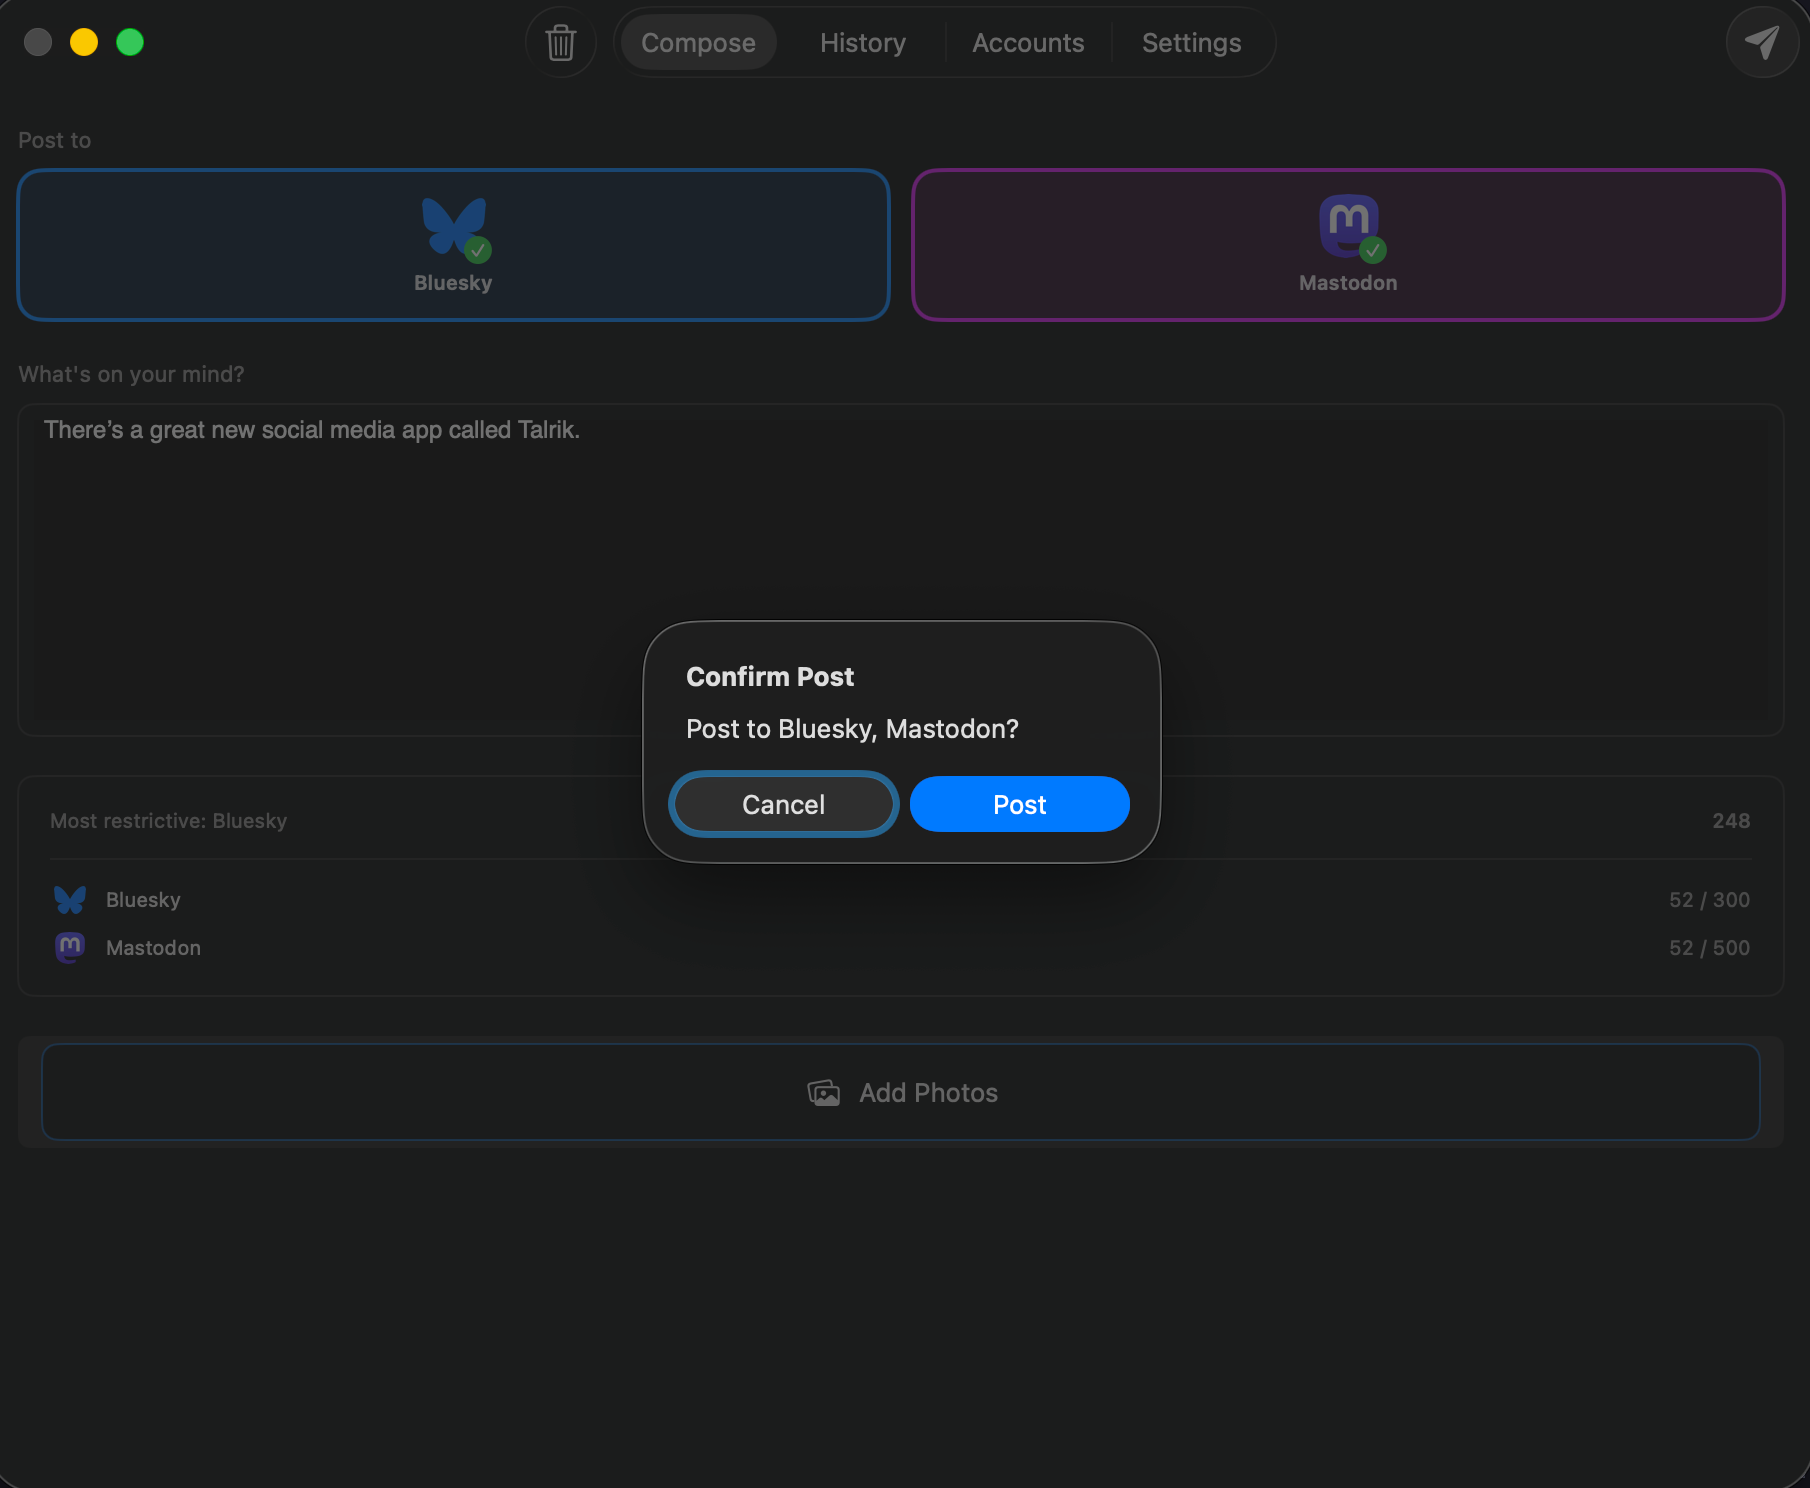The image size is (1810, 1488).
Task: Click the trash icon to clear the draft
Action: (x=560, y=42)
